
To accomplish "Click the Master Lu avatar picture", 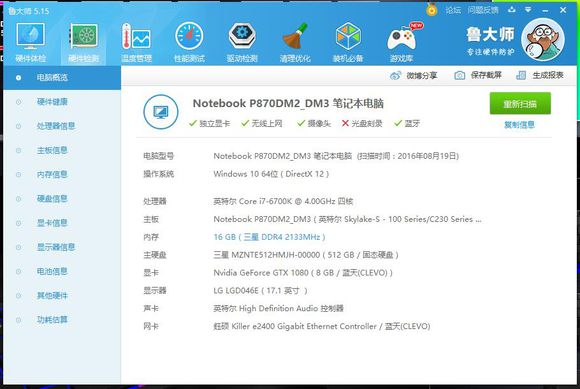I will tap(543, 39).
